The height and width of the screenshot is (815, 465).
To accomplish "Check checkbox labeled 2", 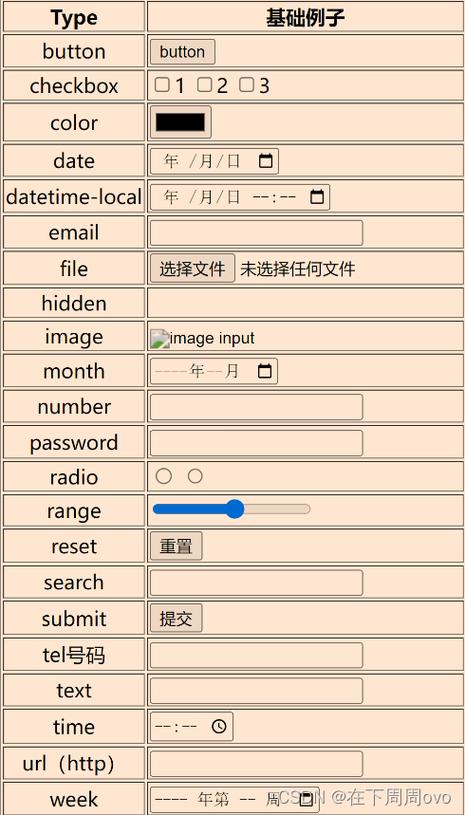I will [205, 85].
